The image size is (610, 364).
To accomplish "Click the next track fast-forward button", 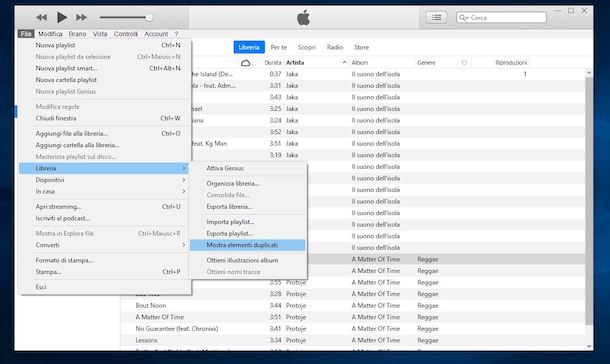I will pyautogui.click(x=81, y=18).
